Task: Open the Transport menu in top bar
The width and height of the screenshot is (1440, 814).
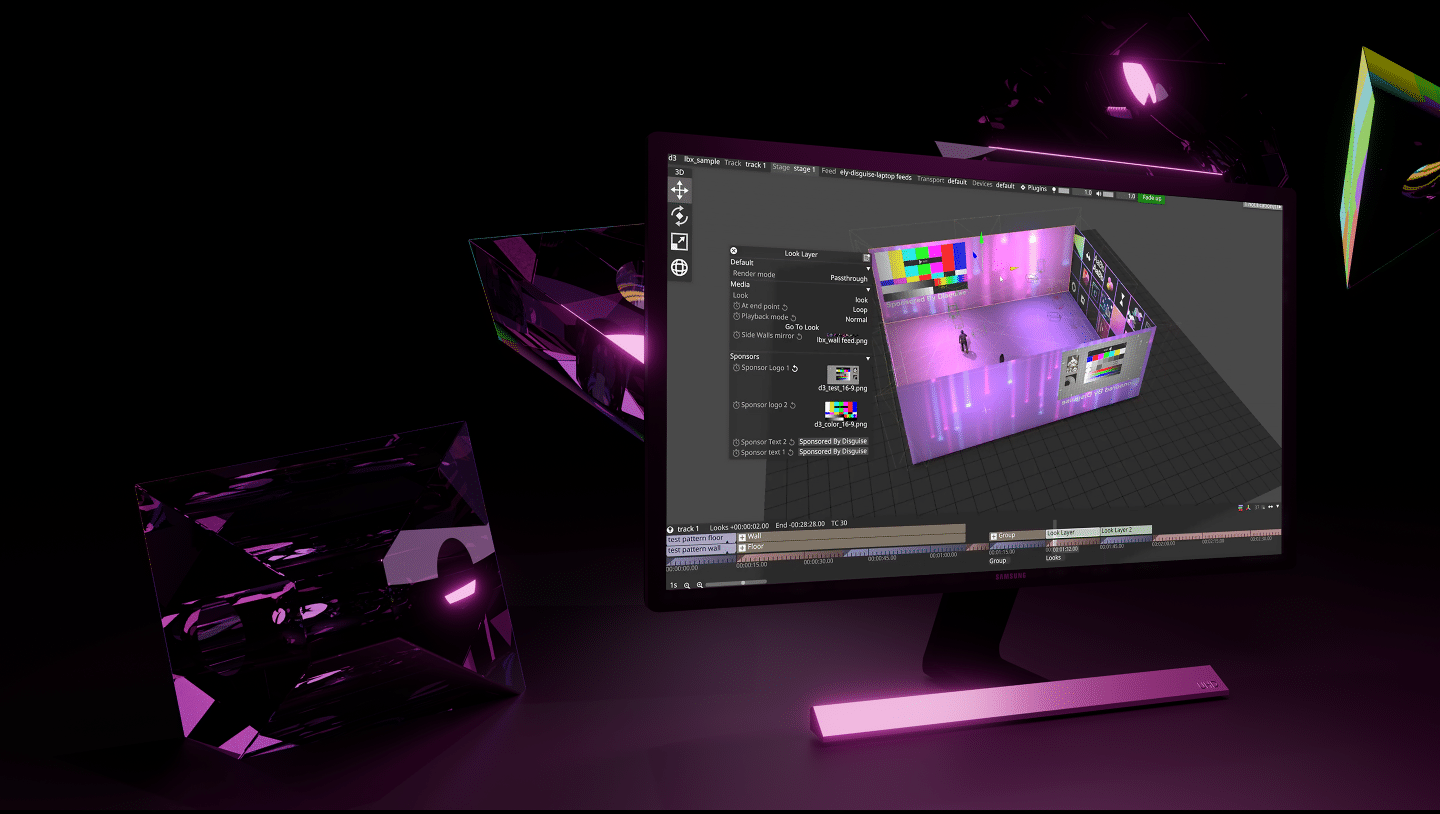Action: [942, 181]
